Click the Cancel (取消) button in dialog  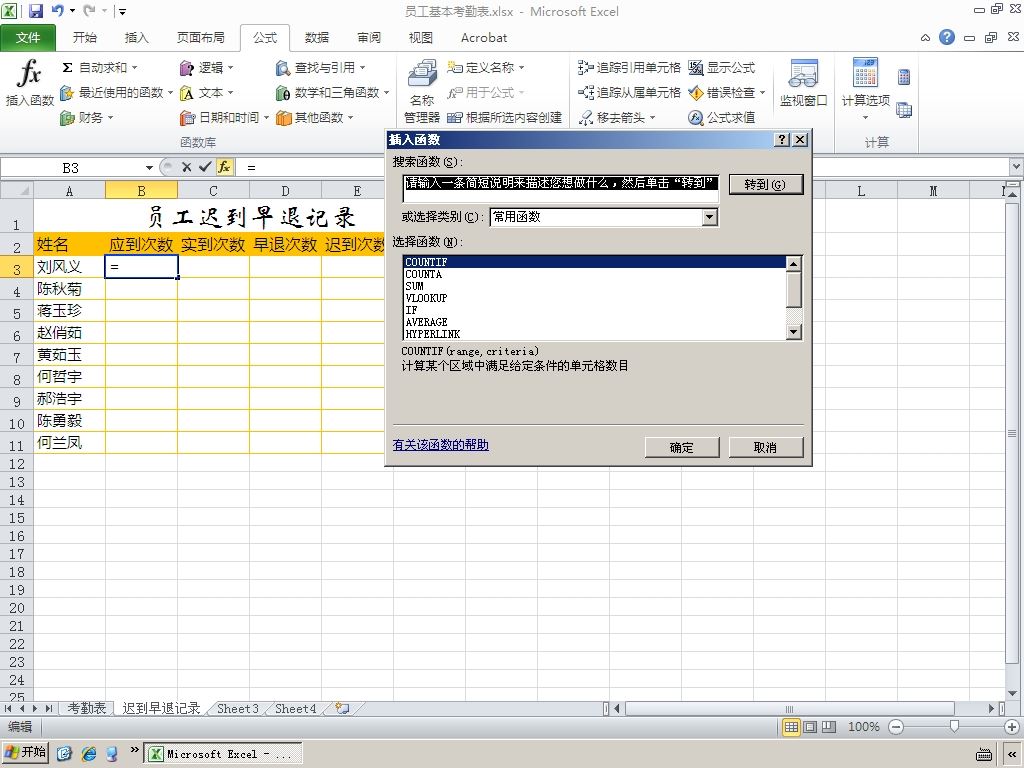[x=765, y=447]
